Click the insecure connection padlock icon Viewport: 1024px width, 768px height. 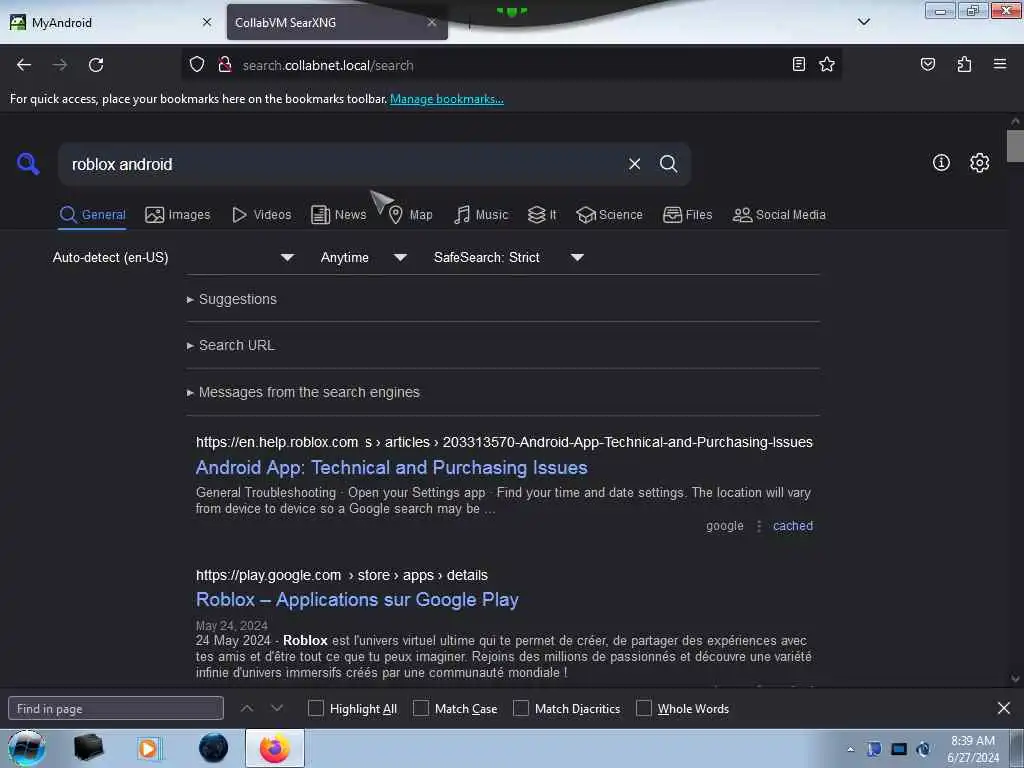[225, 65]
